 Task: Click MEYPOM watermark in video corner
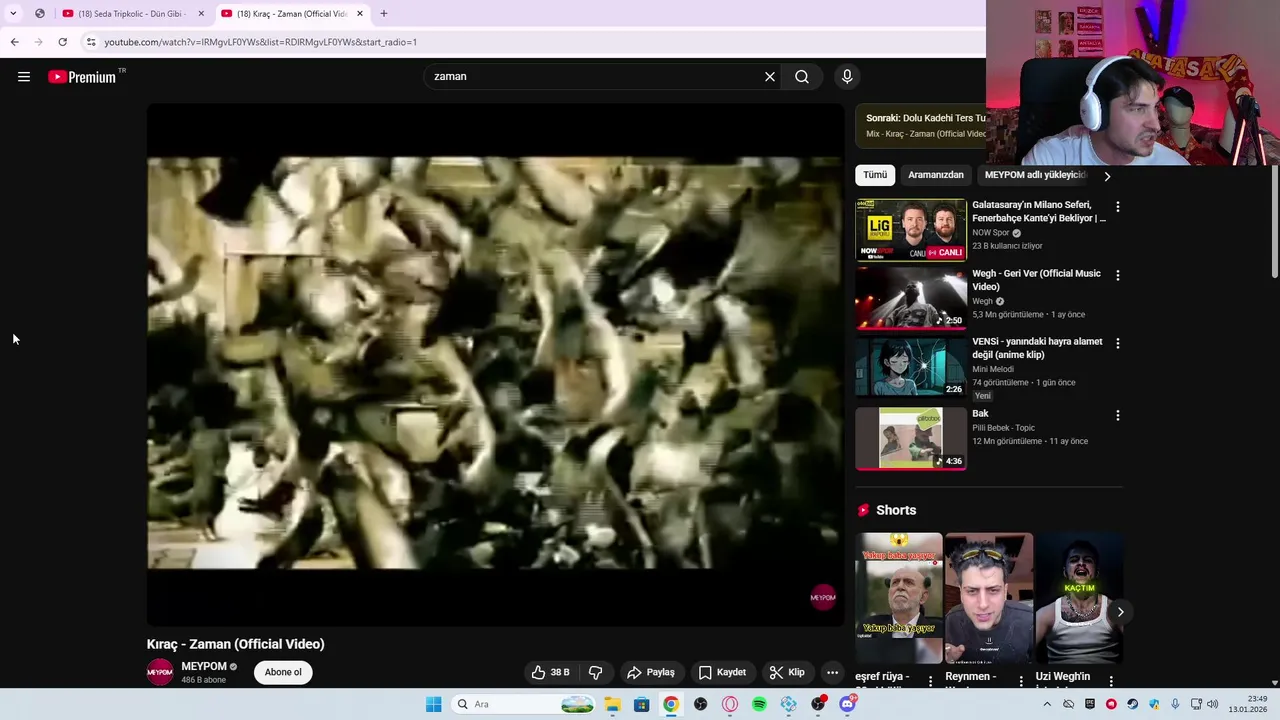pos(823,597)
